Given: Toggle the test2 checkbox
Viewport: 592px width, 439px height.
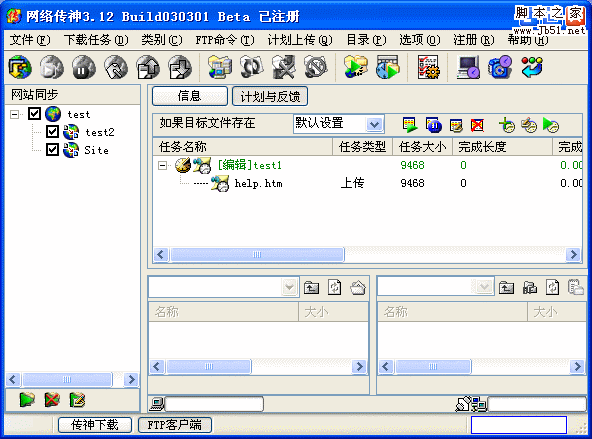Looking at the screenshot, I should [x=52, y=131].
